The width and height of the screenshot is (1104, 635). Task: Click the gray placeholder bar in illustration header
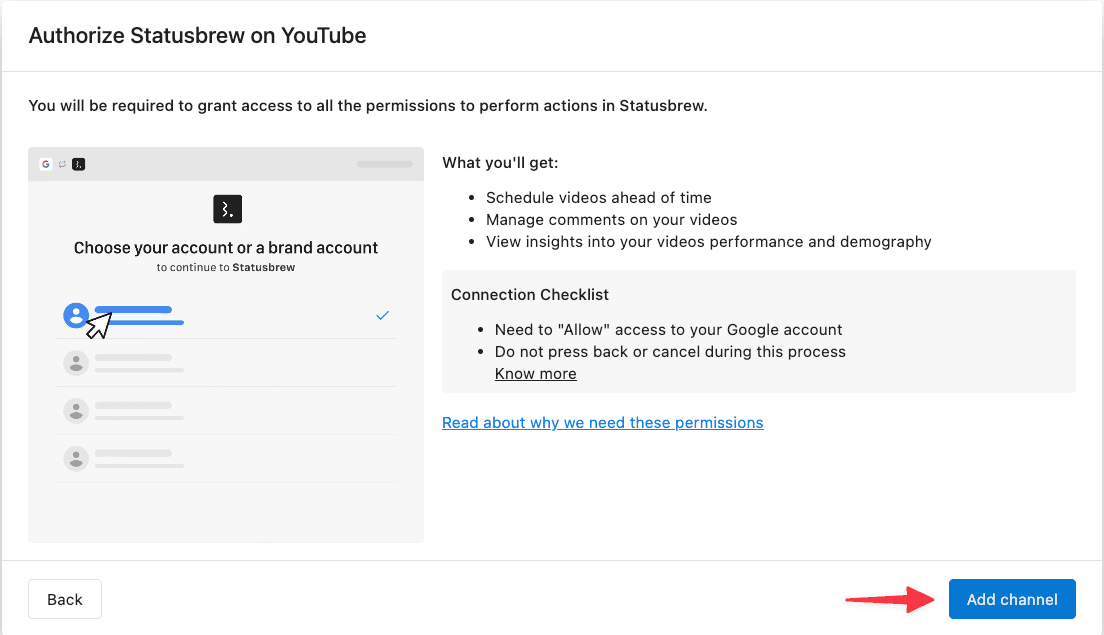[x=384, y=164]
